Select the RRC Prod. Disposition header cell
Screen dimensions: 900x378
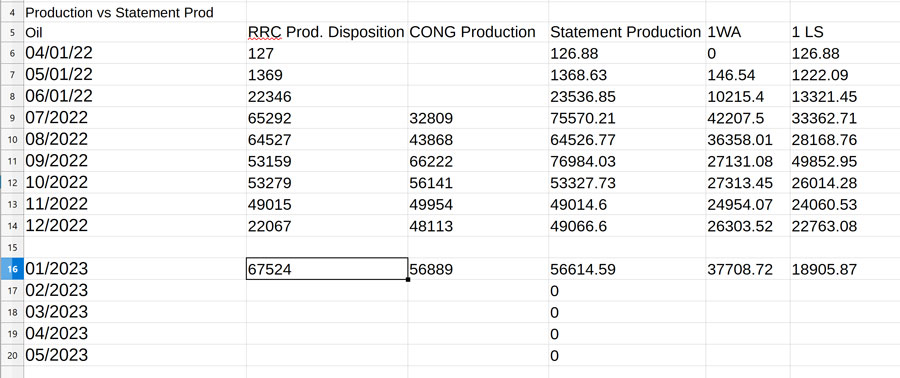tap(327, 32)
